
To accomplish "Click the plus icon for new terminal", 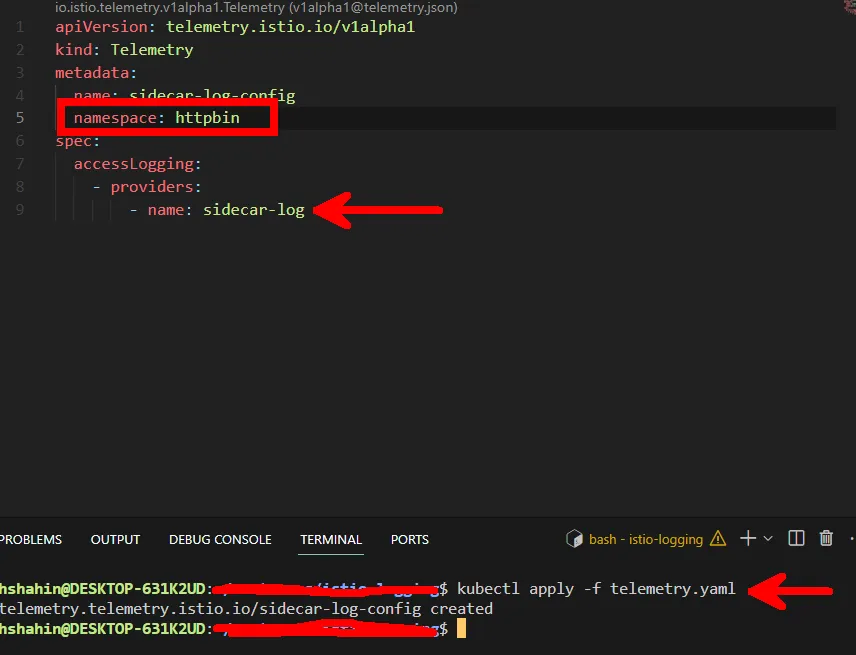I will [747, 539].
